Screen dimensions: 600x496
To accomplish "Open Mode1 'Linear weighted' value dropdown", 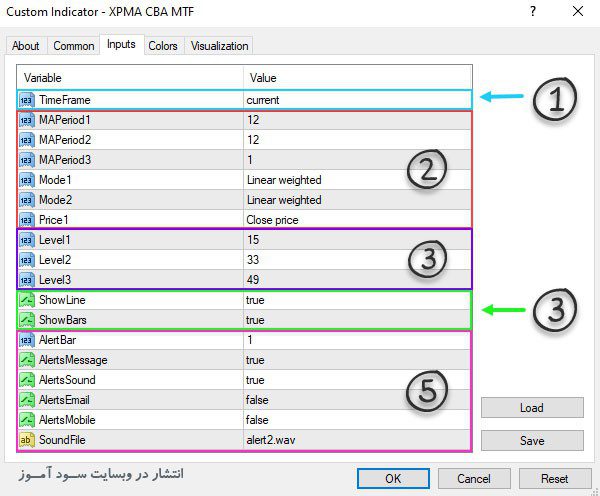I will [x=357, y=180].
